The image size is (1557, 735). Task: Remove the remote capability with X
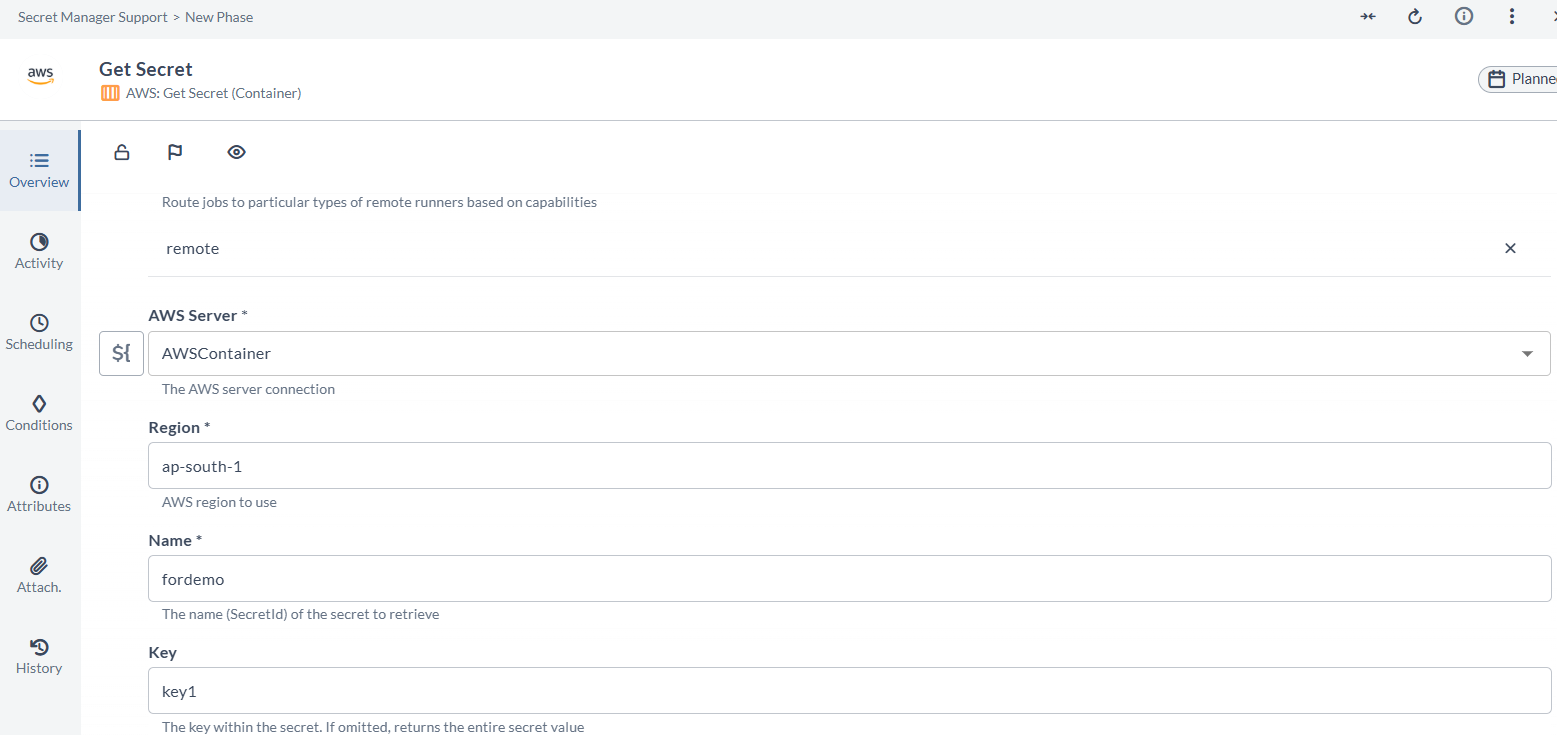click(x=1510, y=248)
